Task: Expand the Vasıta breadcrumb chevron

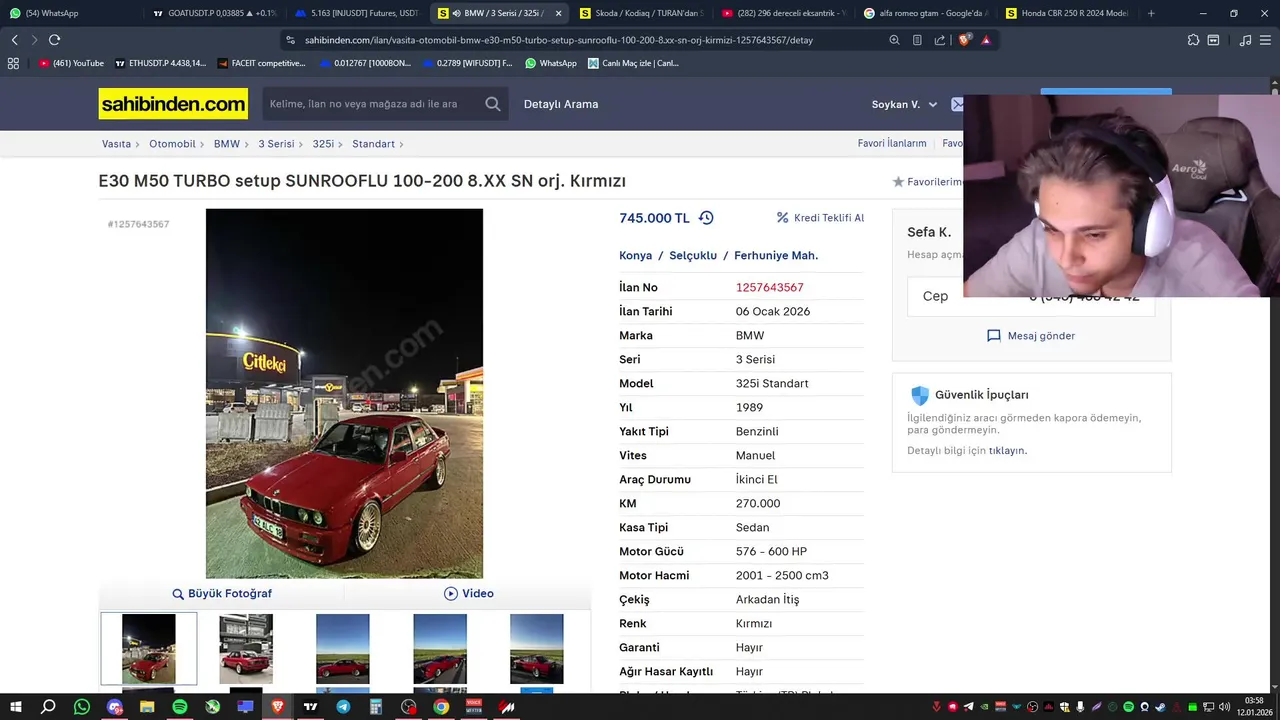Action: pyautogui.click(x=138, y=144)
